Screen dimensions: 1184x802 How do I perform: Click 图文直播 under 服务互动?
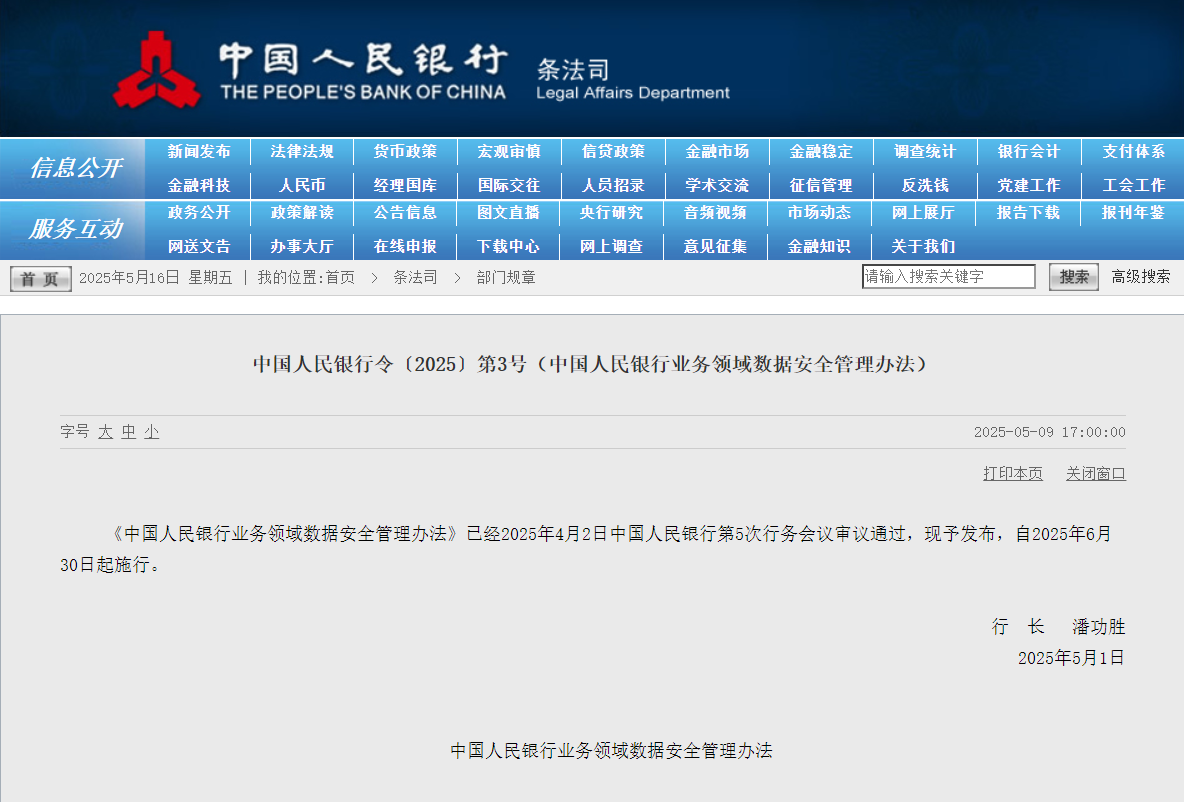(508, 213)
